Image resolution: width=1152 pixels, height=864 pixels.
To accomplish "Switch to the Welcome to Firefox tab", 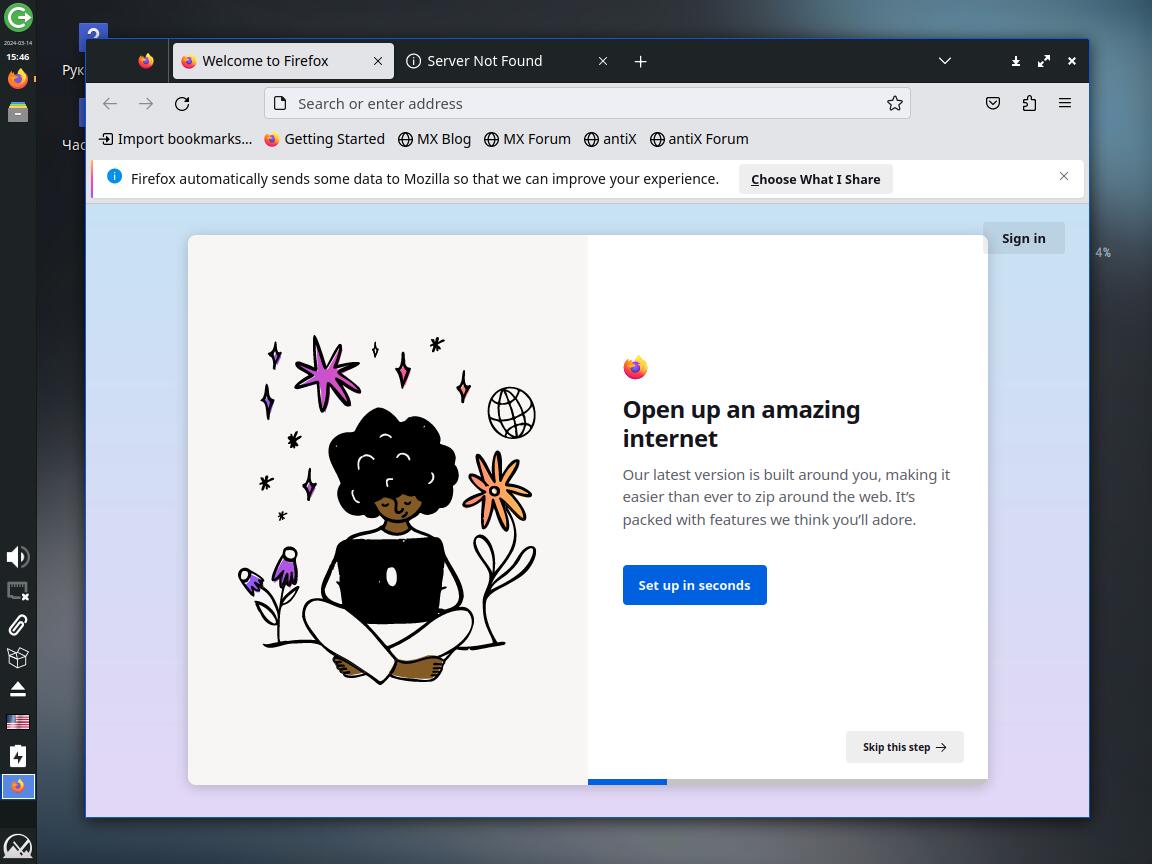I will click(x=283, y=61).
